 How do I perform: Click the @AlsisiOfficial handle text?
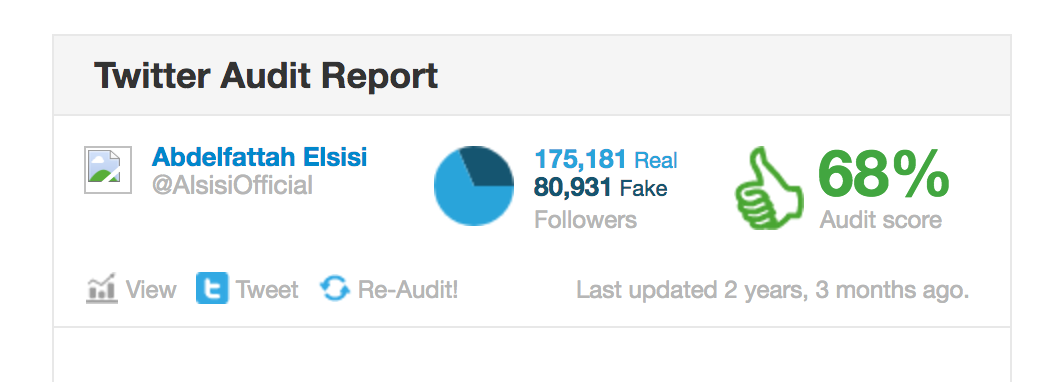click(x=232, y=185)
